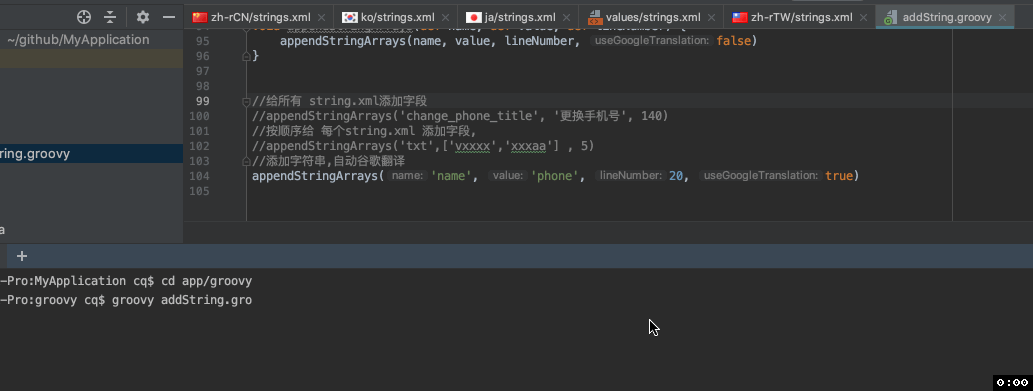The image size is (1033, 391).
Task: Click the Taiwan flag icon on zh-rTW tab
Action: [740, 18]
